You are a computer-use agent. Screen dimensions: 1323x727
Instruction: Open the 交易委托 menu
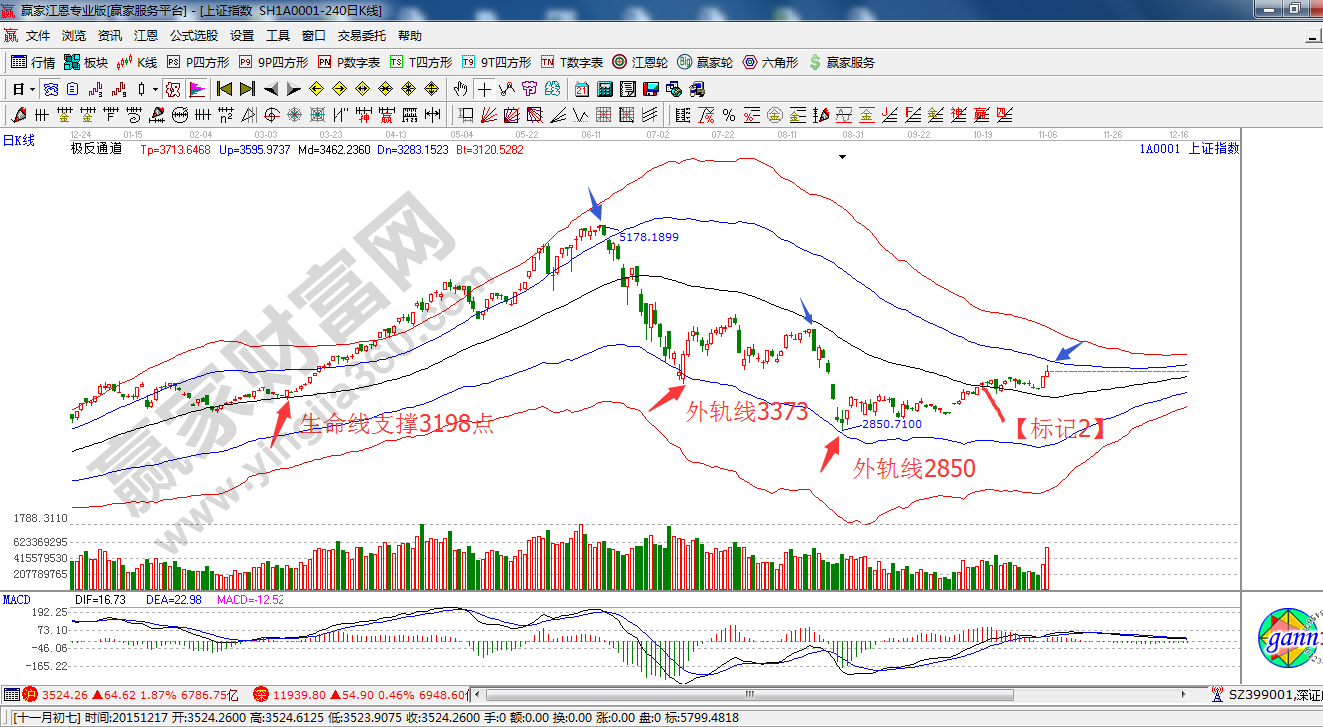tap(361, 35)
